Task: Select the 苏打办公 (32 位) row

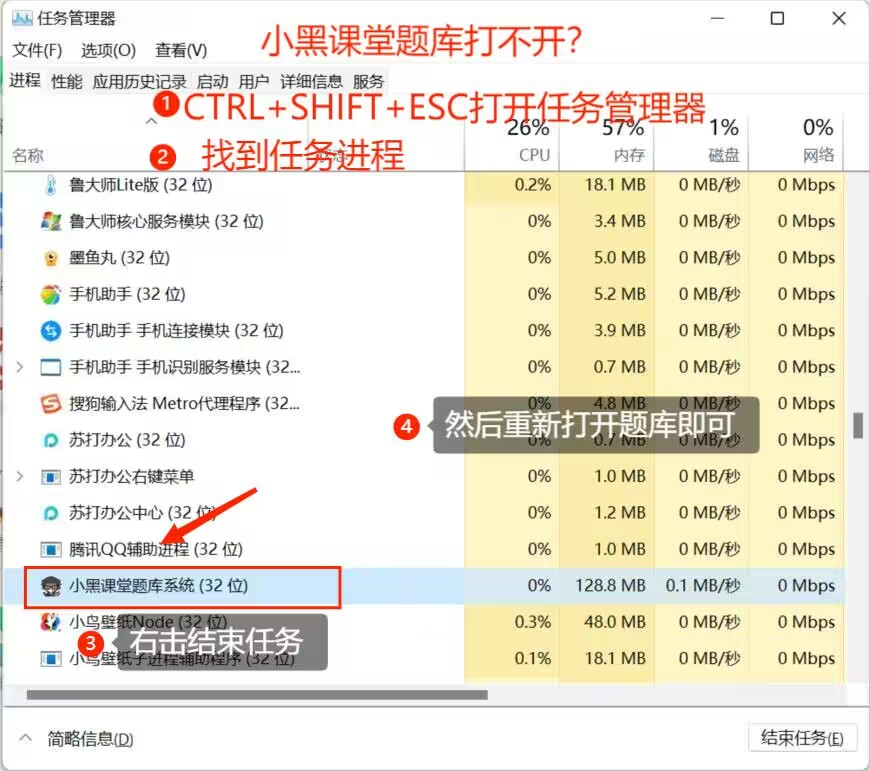Action: click(x=424, y=440)
